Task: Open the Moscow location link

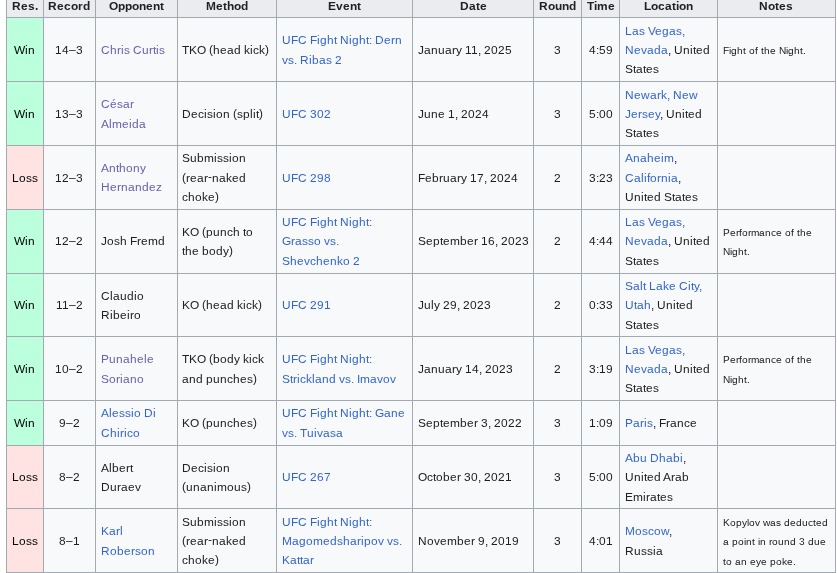Action: coord(647,531)
